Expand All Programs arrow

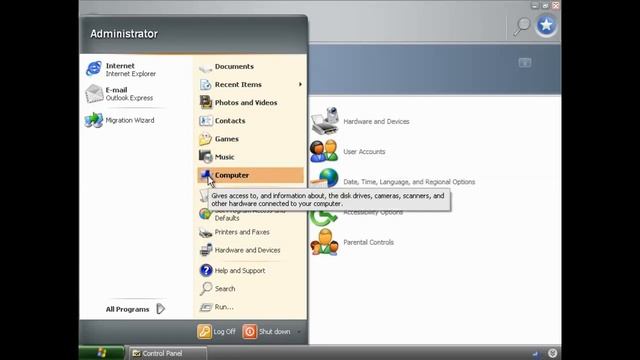(x=161, y=309)
